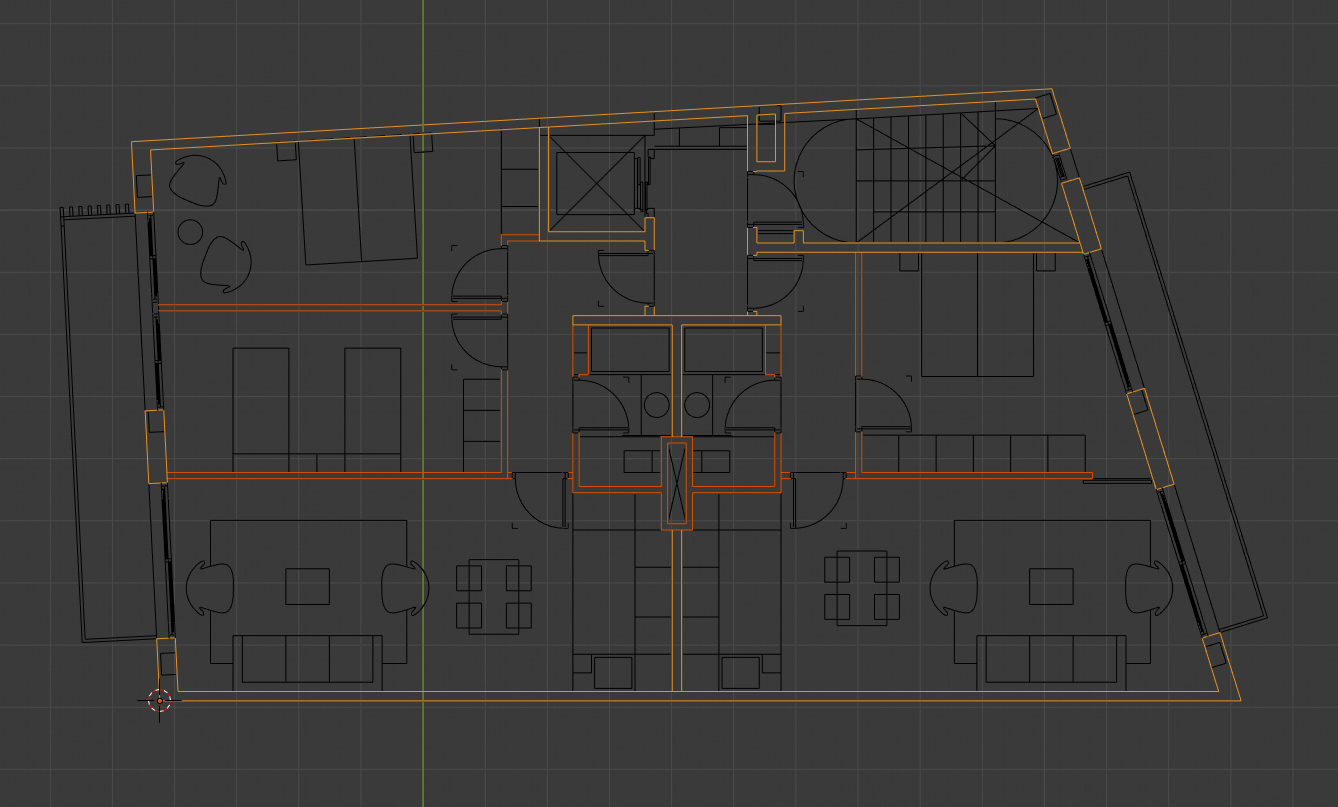The image size is (1338, 807).
Task: Select the narrow duct box with X at center
Action: click(677, 483)
